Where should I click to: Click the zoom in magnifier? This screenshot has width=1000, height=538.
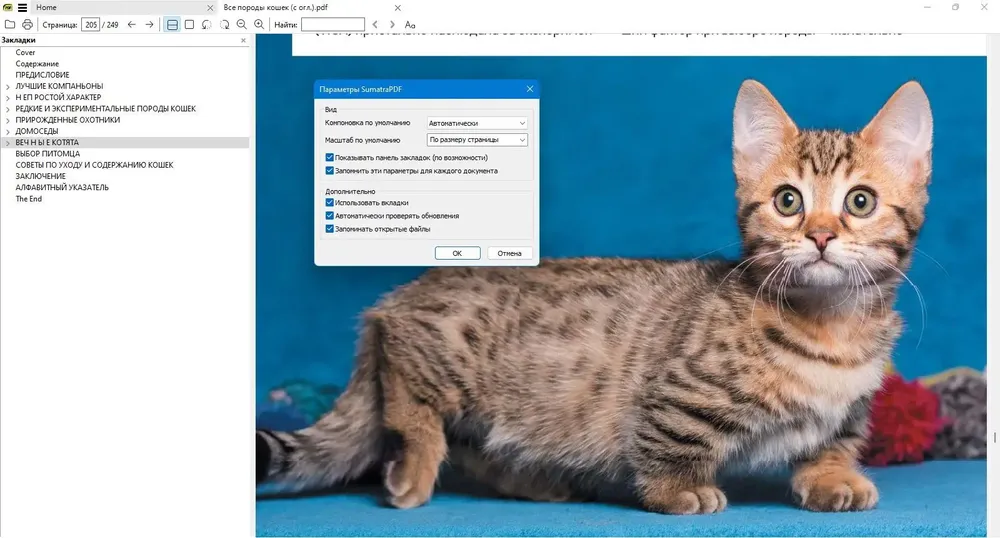tap(259, 24)
